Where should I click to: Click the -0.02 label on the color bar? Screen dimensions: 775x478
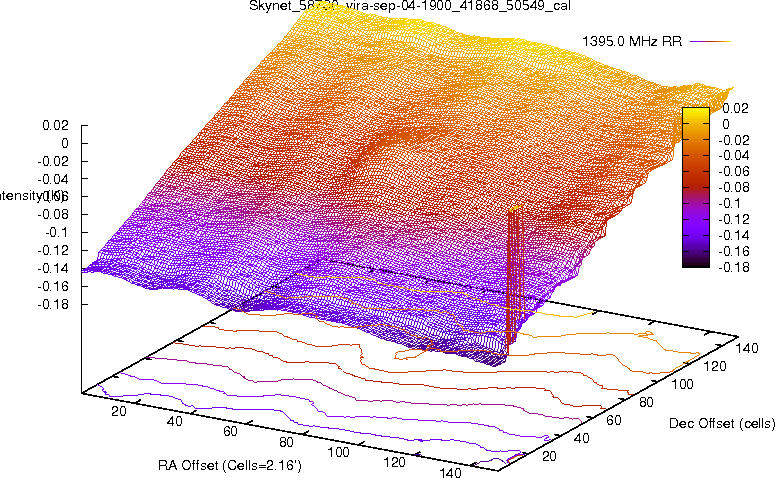(733, 140)
